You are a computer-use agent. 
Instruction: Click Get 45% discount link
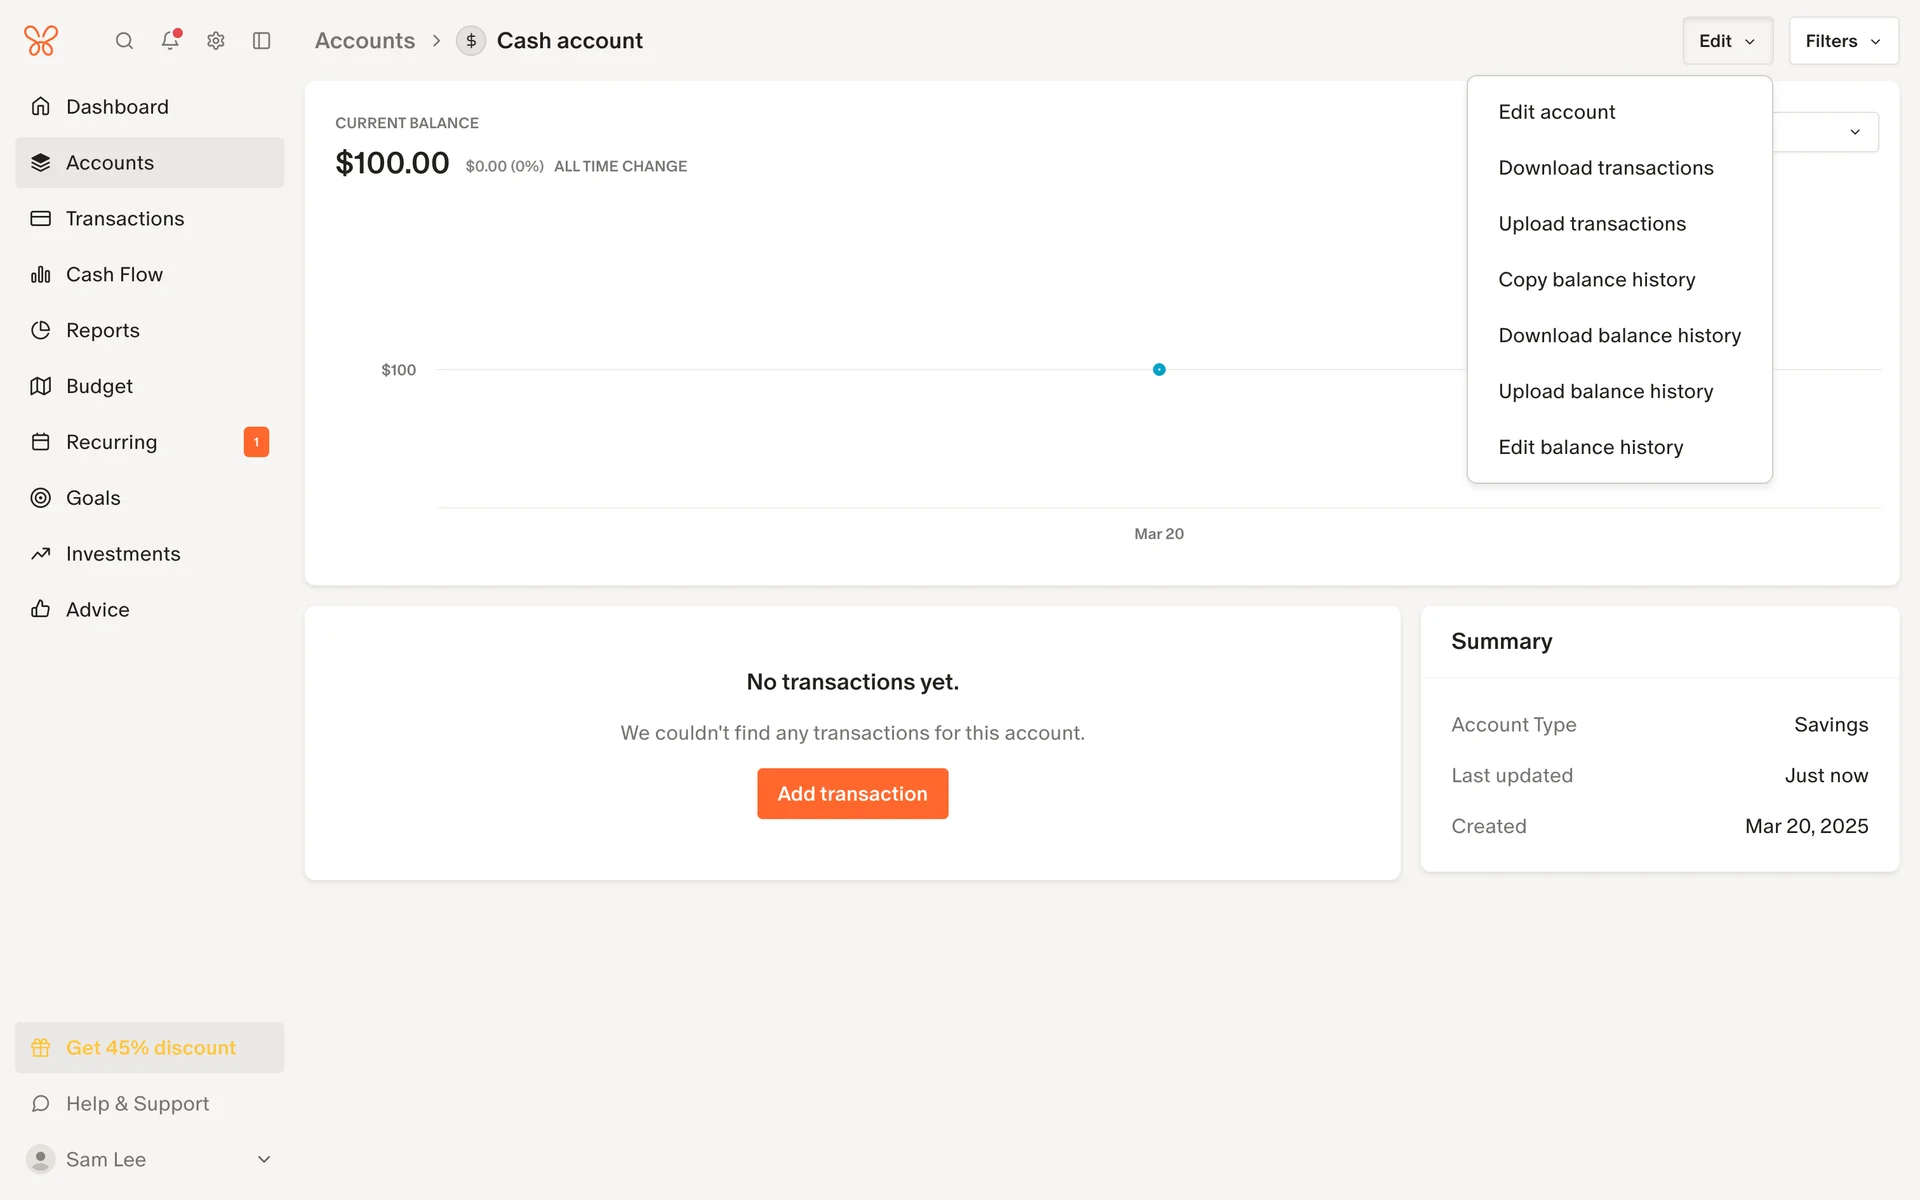pos(150,1048)
